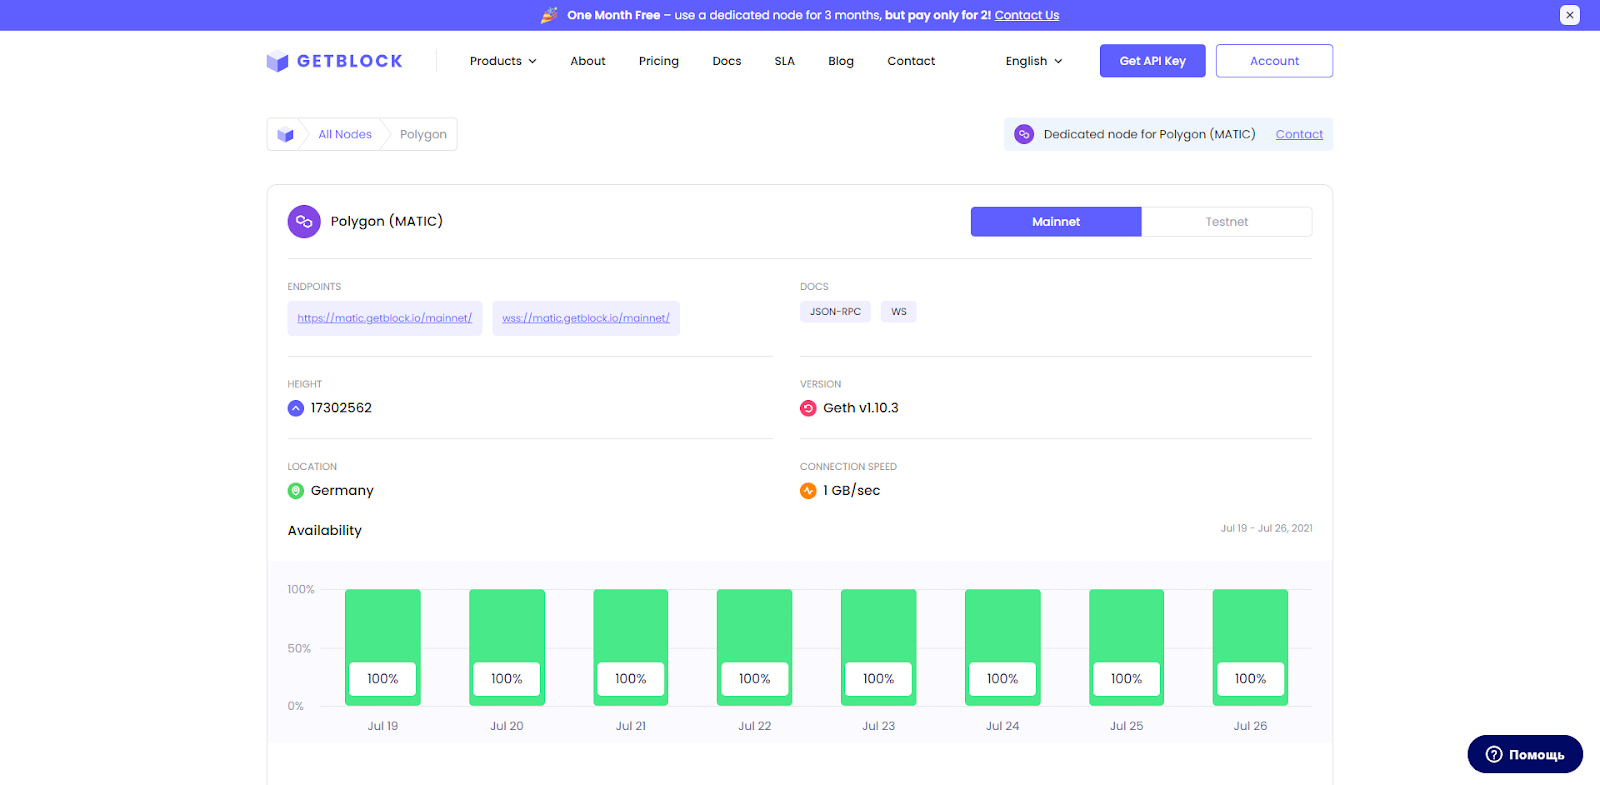Click the Polygon MATIC purple logo icon
Image resolution: width=1600 pixels, height=785 pixels.
coord(304,222)
